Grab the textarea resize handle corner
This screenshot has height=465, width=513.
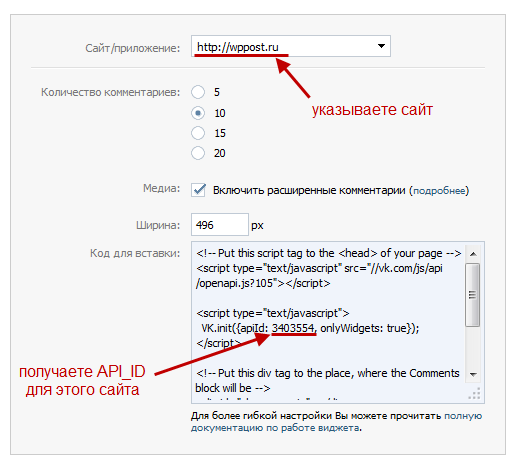pyautogui.click(x=475, y=394)
